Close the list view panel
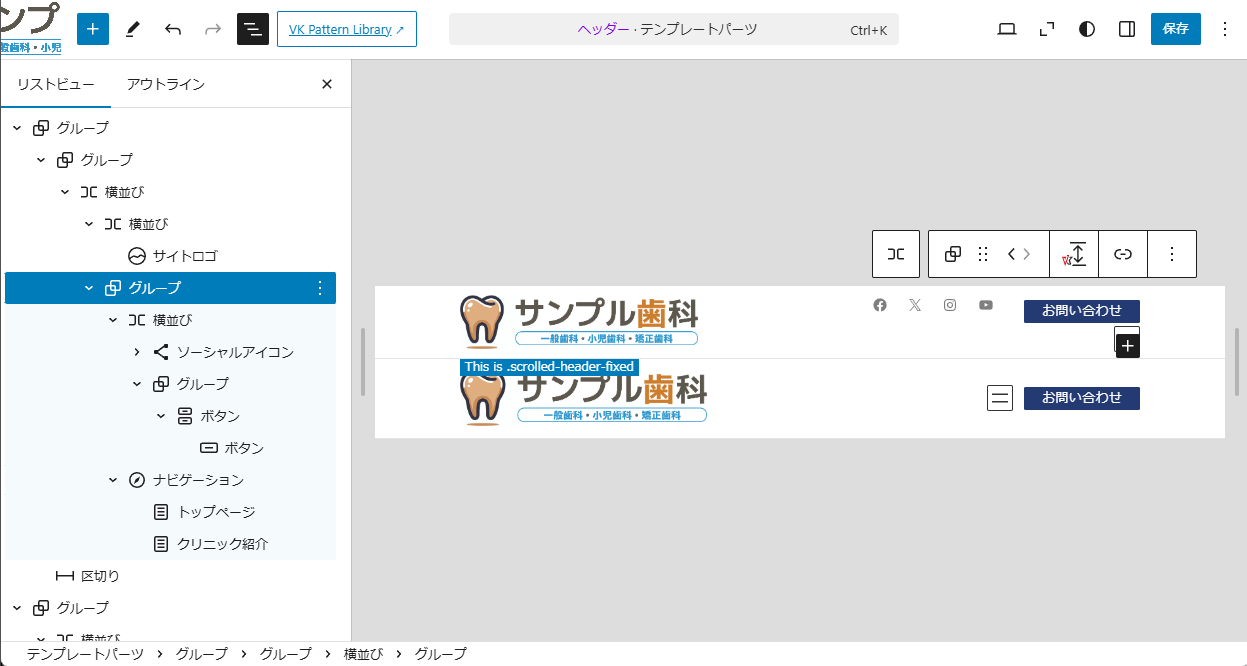Viewport: 1247px width, 666px height. 326,84
